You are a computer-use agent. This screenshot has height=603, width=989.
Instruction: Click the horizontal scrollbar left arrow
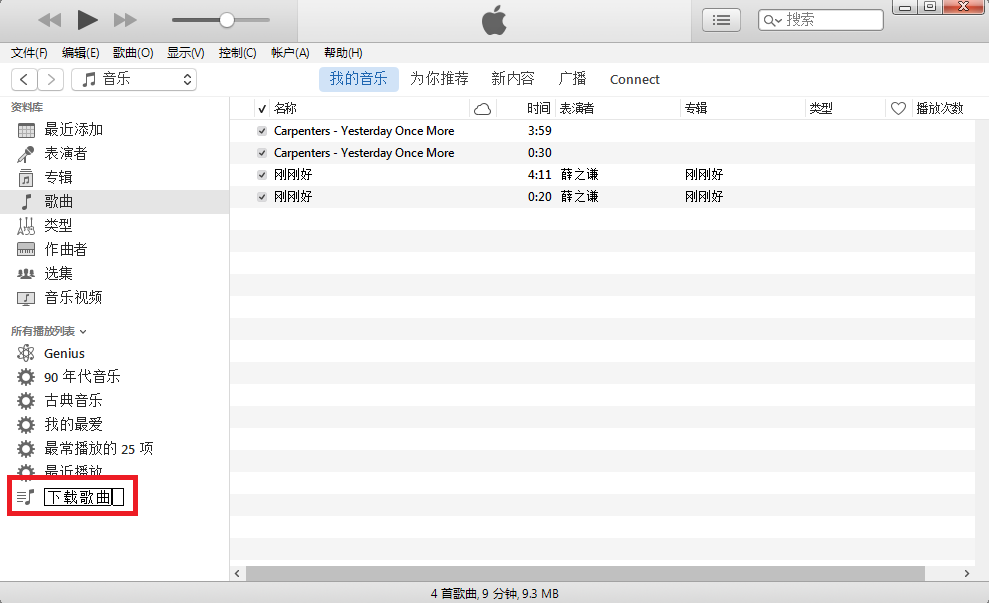pos(237,573)
